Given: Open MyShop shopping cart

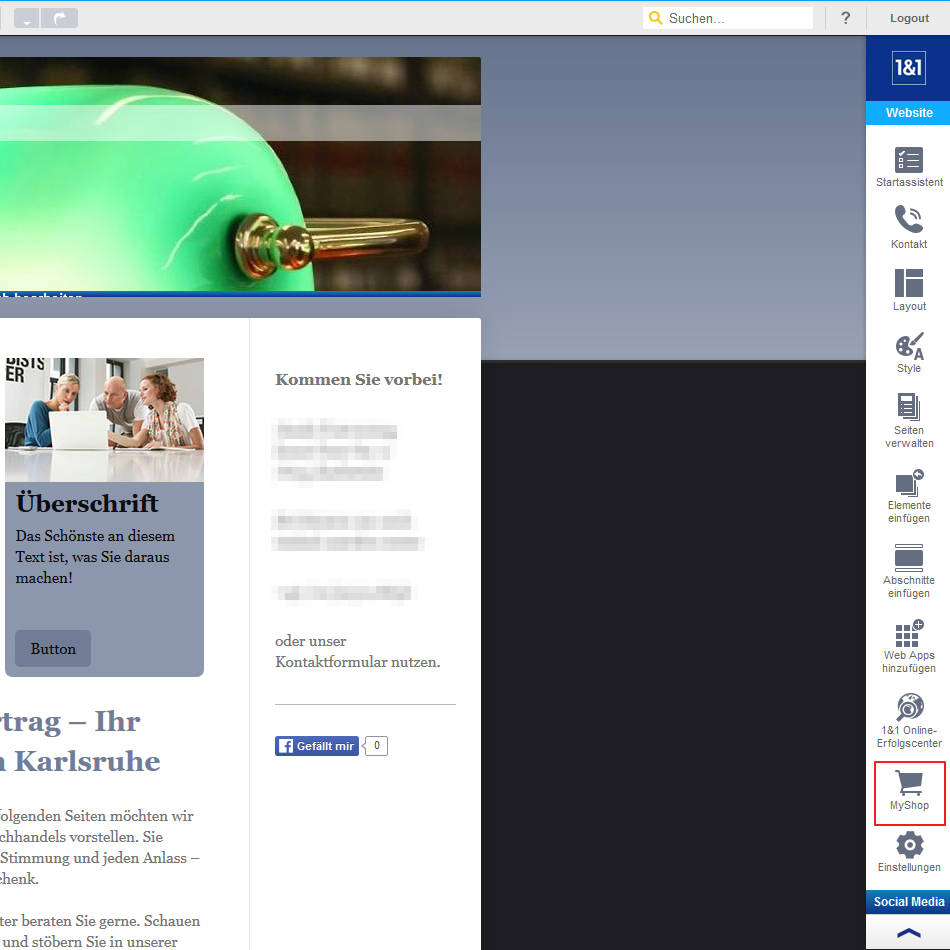Looking at the screenshot, I should coord(909,792).
